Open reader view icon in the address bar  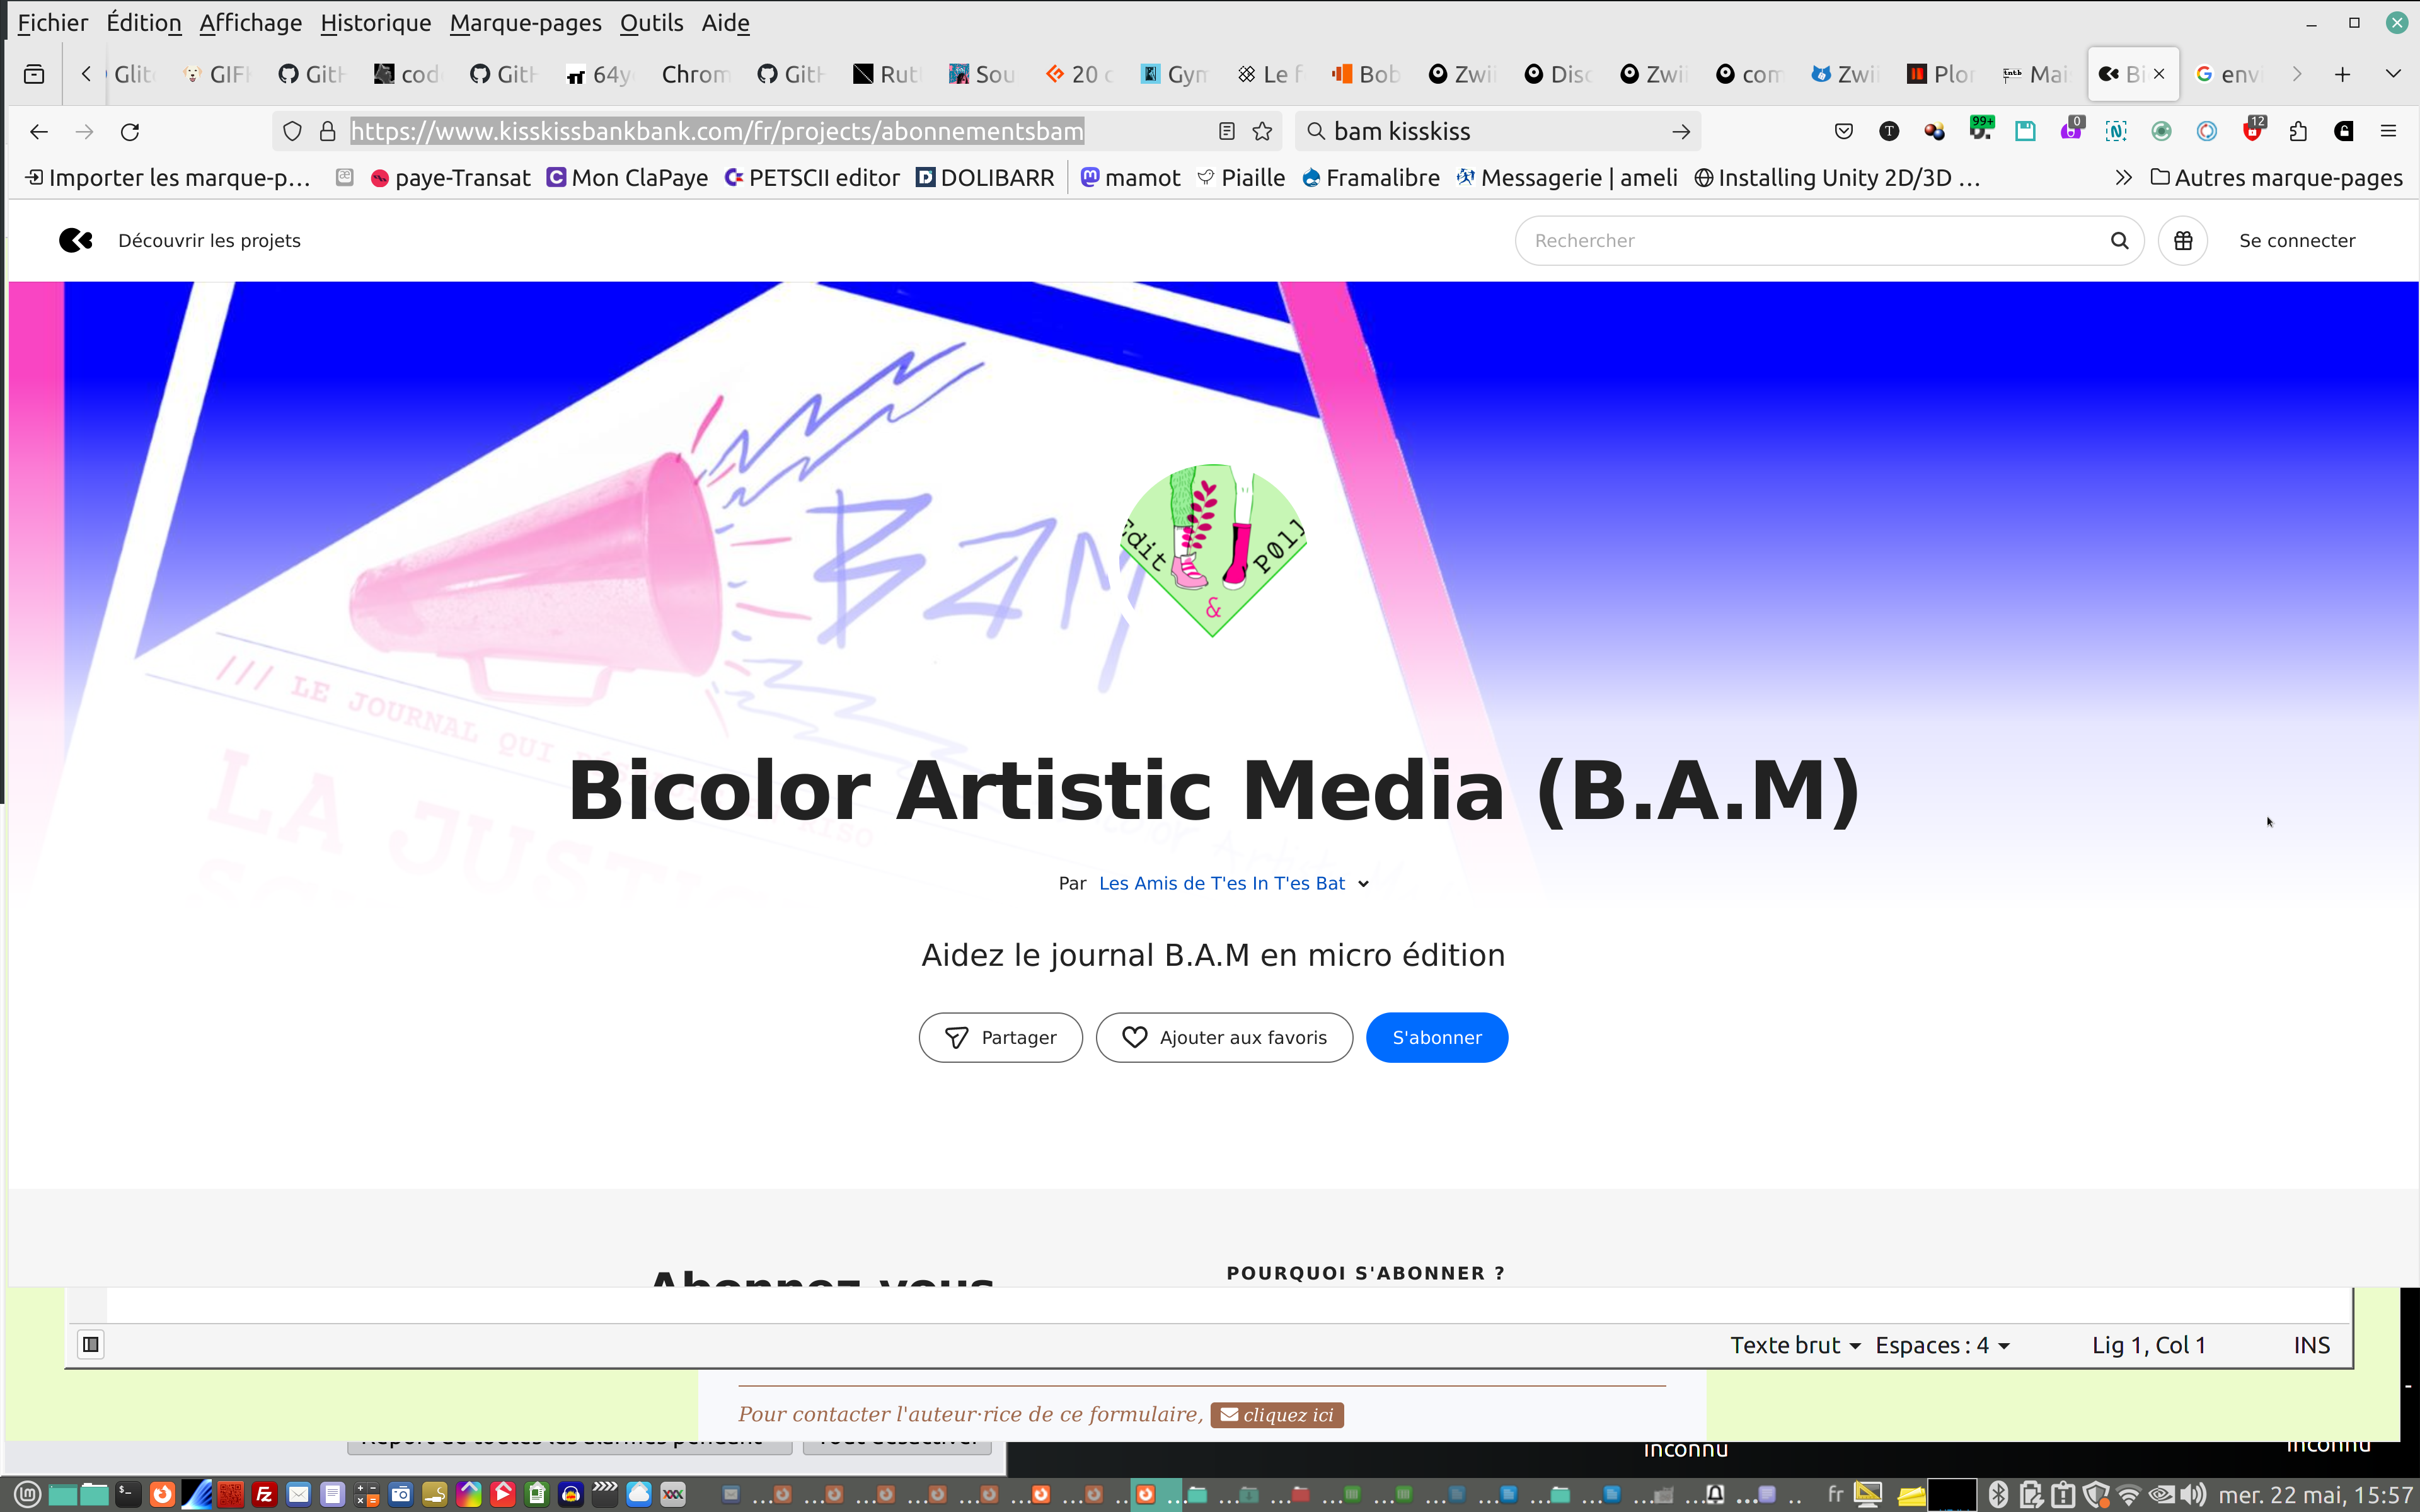click(x=1227, y=131)
